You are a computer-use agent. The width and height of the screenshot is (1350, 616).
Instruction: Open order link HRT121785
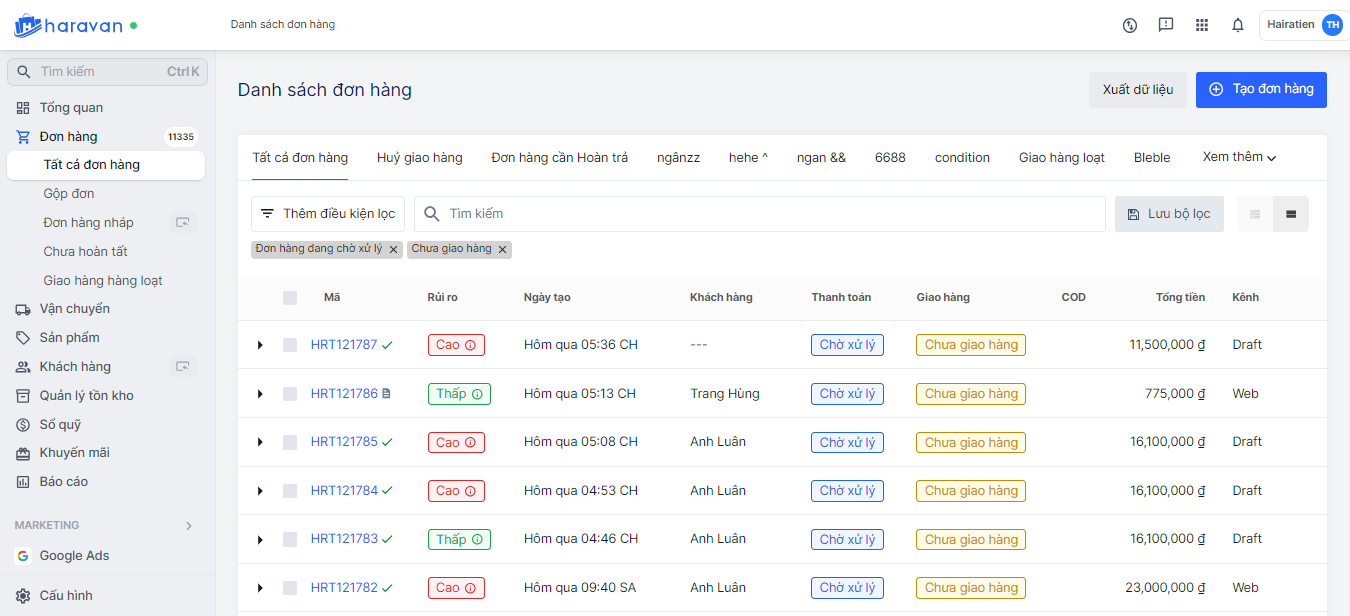pyautogui.click(x=344, y=442)
